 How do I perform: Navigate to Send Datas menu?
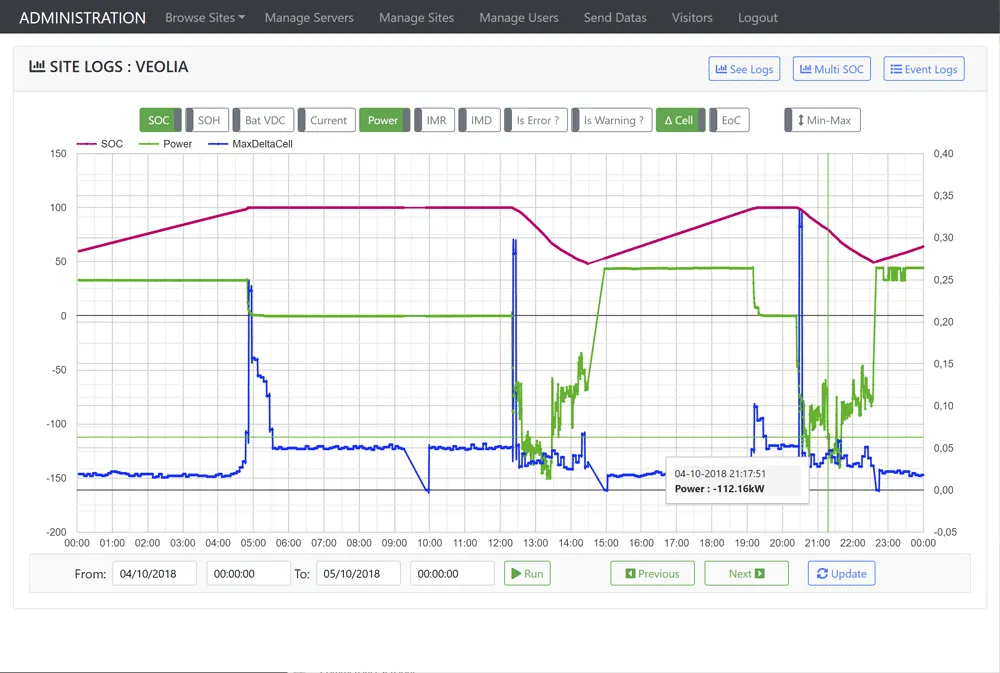pyautogui.click(x=615, y=17)
